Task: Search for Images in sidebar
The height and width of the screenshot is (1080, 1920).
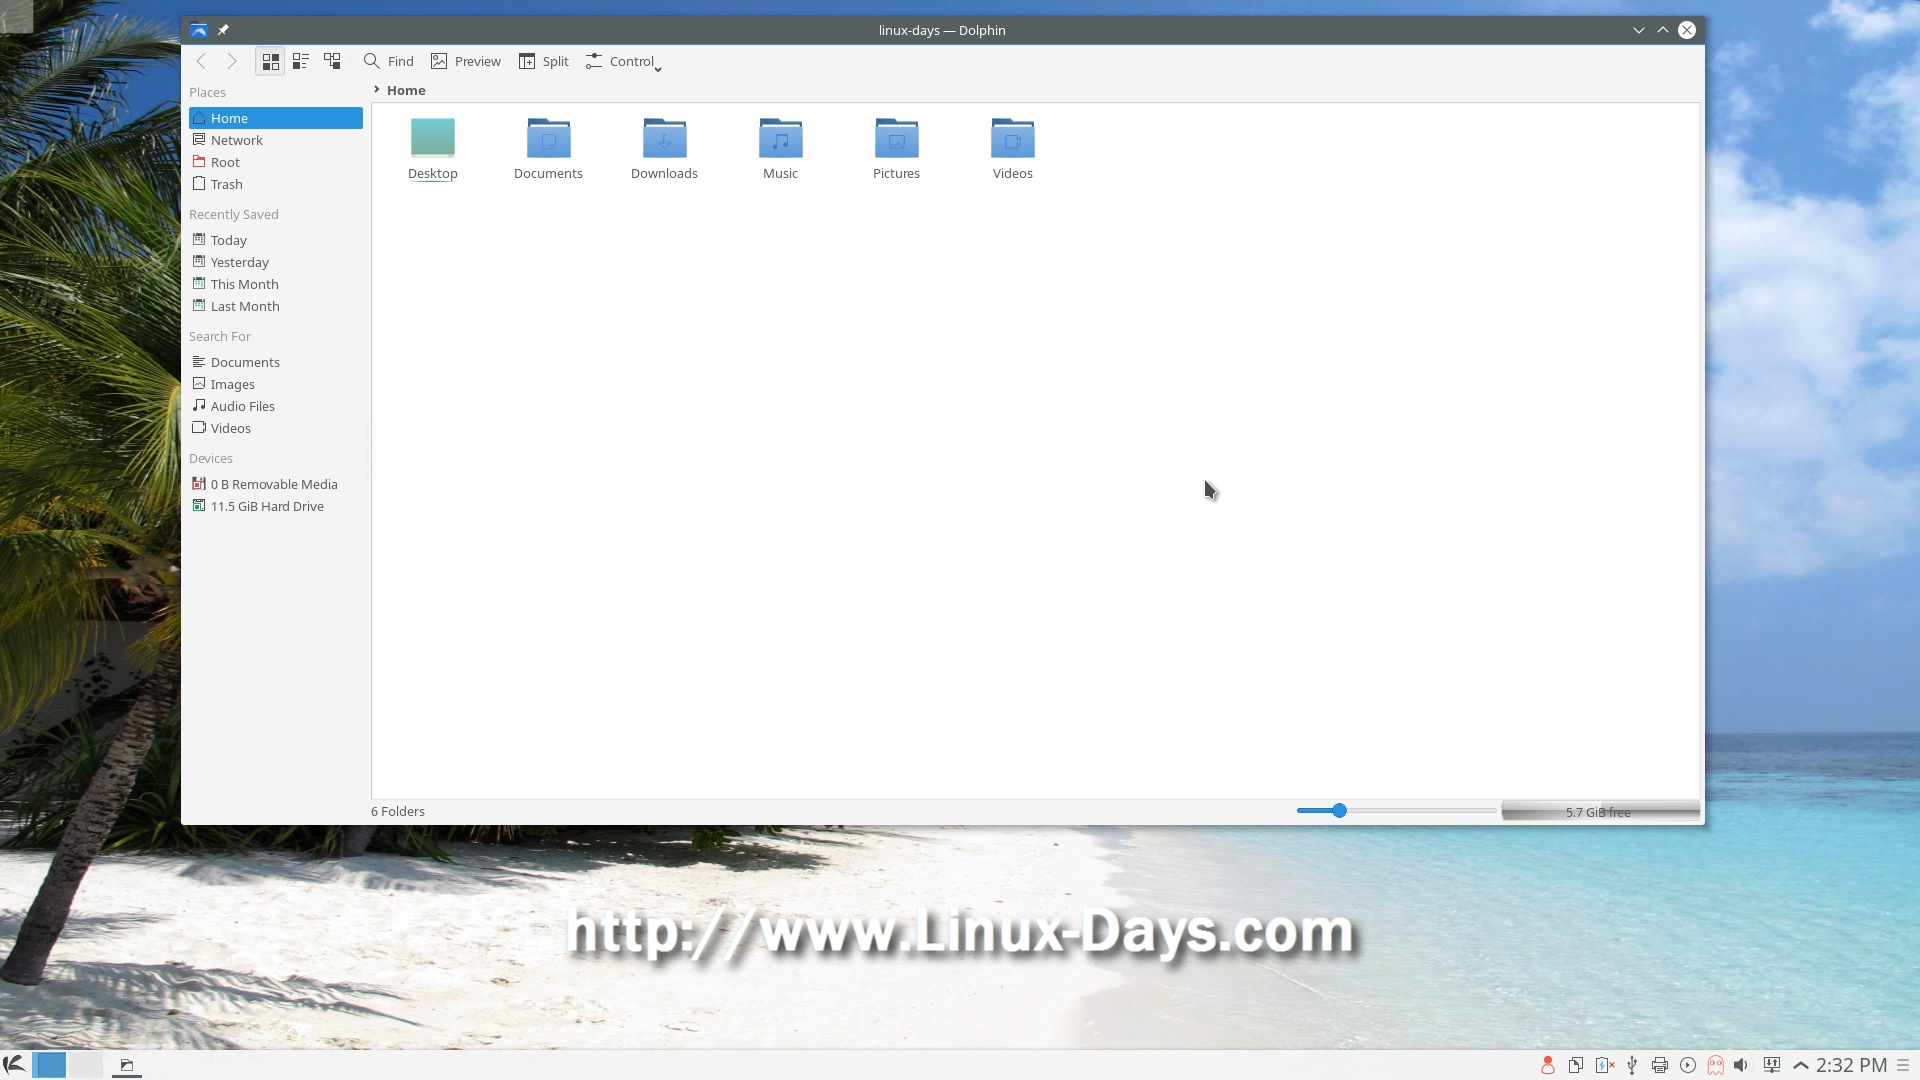Action: point(276,384)
